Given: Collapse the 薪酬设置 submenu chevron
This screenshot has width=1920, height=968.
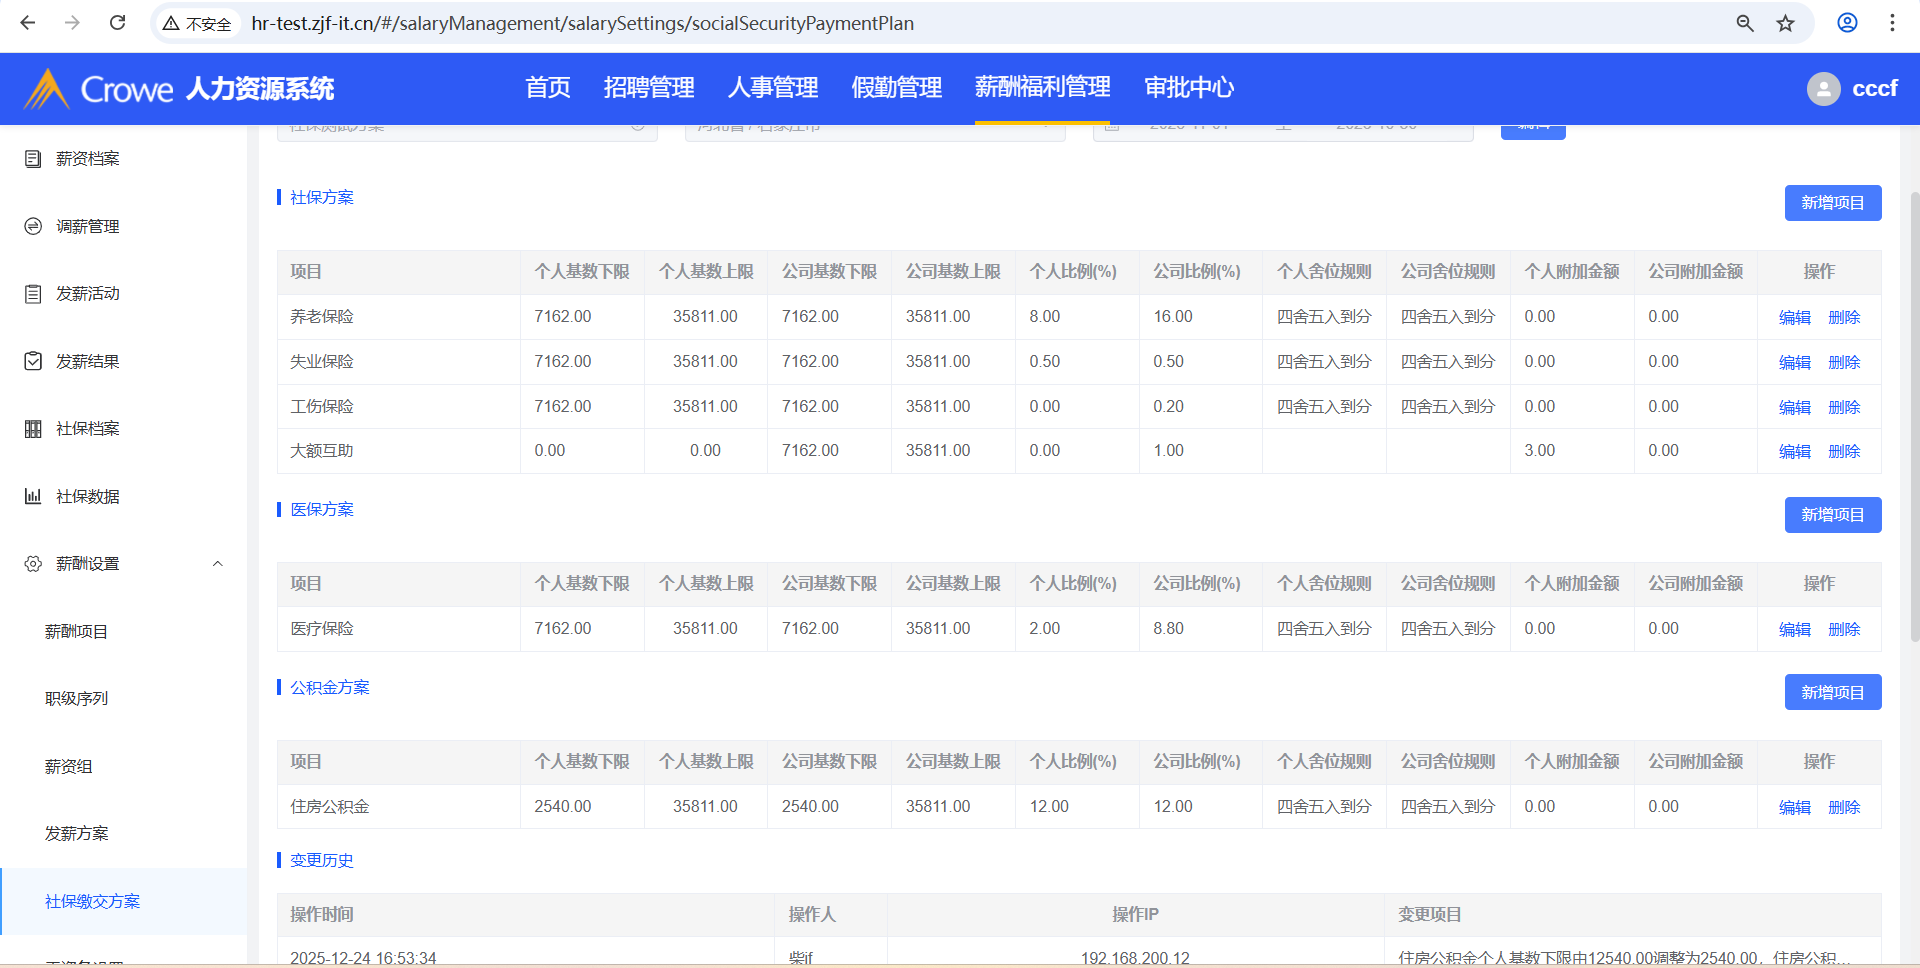Looking at the screenshot, I should (217, 564).
